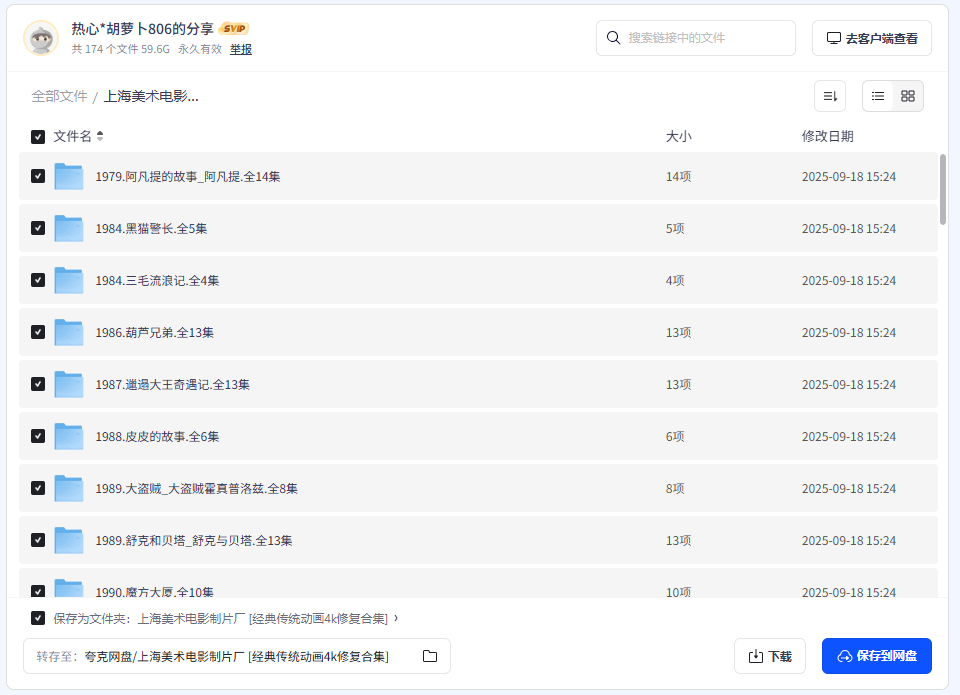The height and width of the screenshot is (695, 960).
Task: Toggle the select-all files checkbox
Action: point(38,136)
